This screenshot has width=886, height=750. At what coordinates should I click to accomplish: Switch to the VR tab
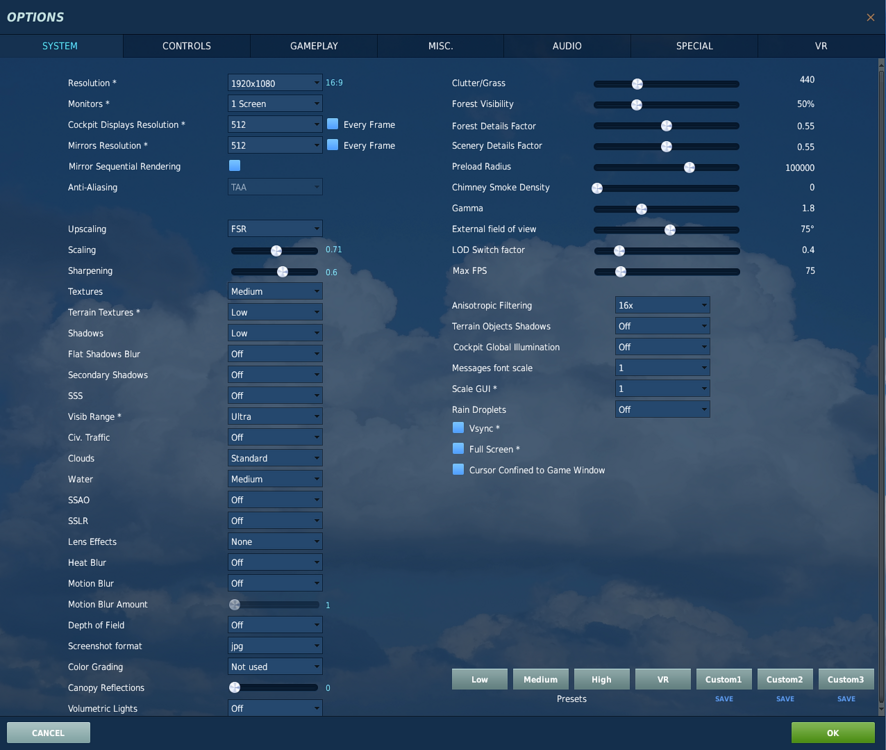click(820, 46)
